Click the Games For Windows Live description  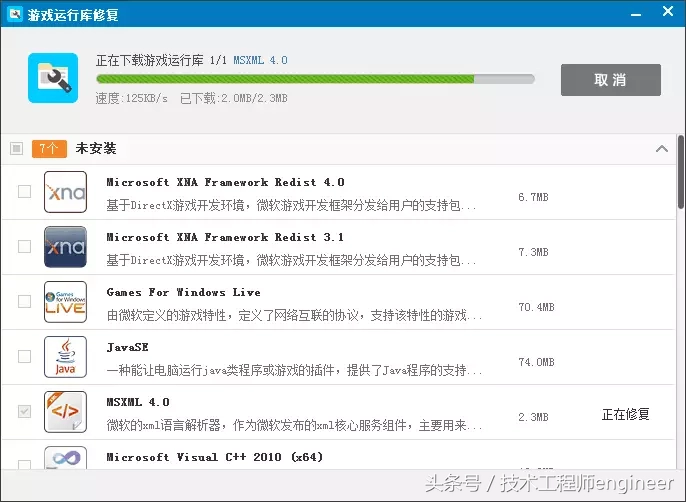point(294,316)
